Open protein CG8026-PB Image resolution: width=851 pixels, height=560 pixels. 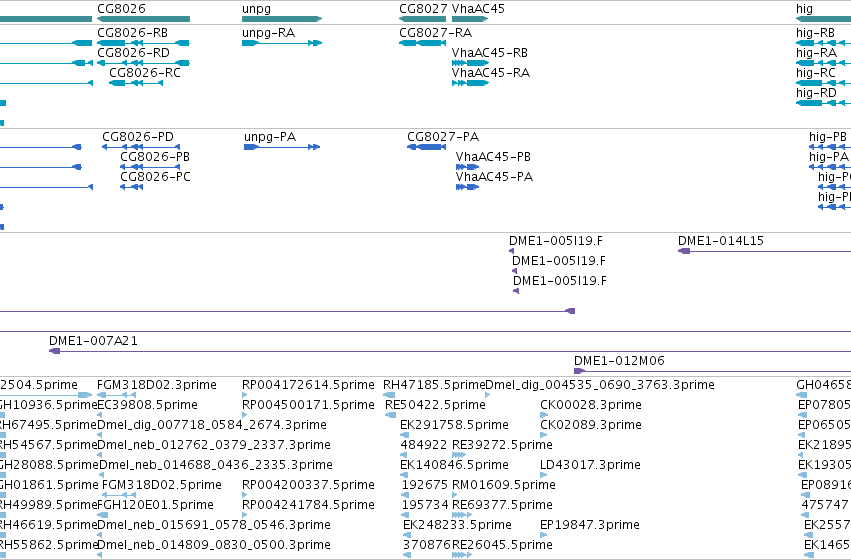(x=155, y=157)
